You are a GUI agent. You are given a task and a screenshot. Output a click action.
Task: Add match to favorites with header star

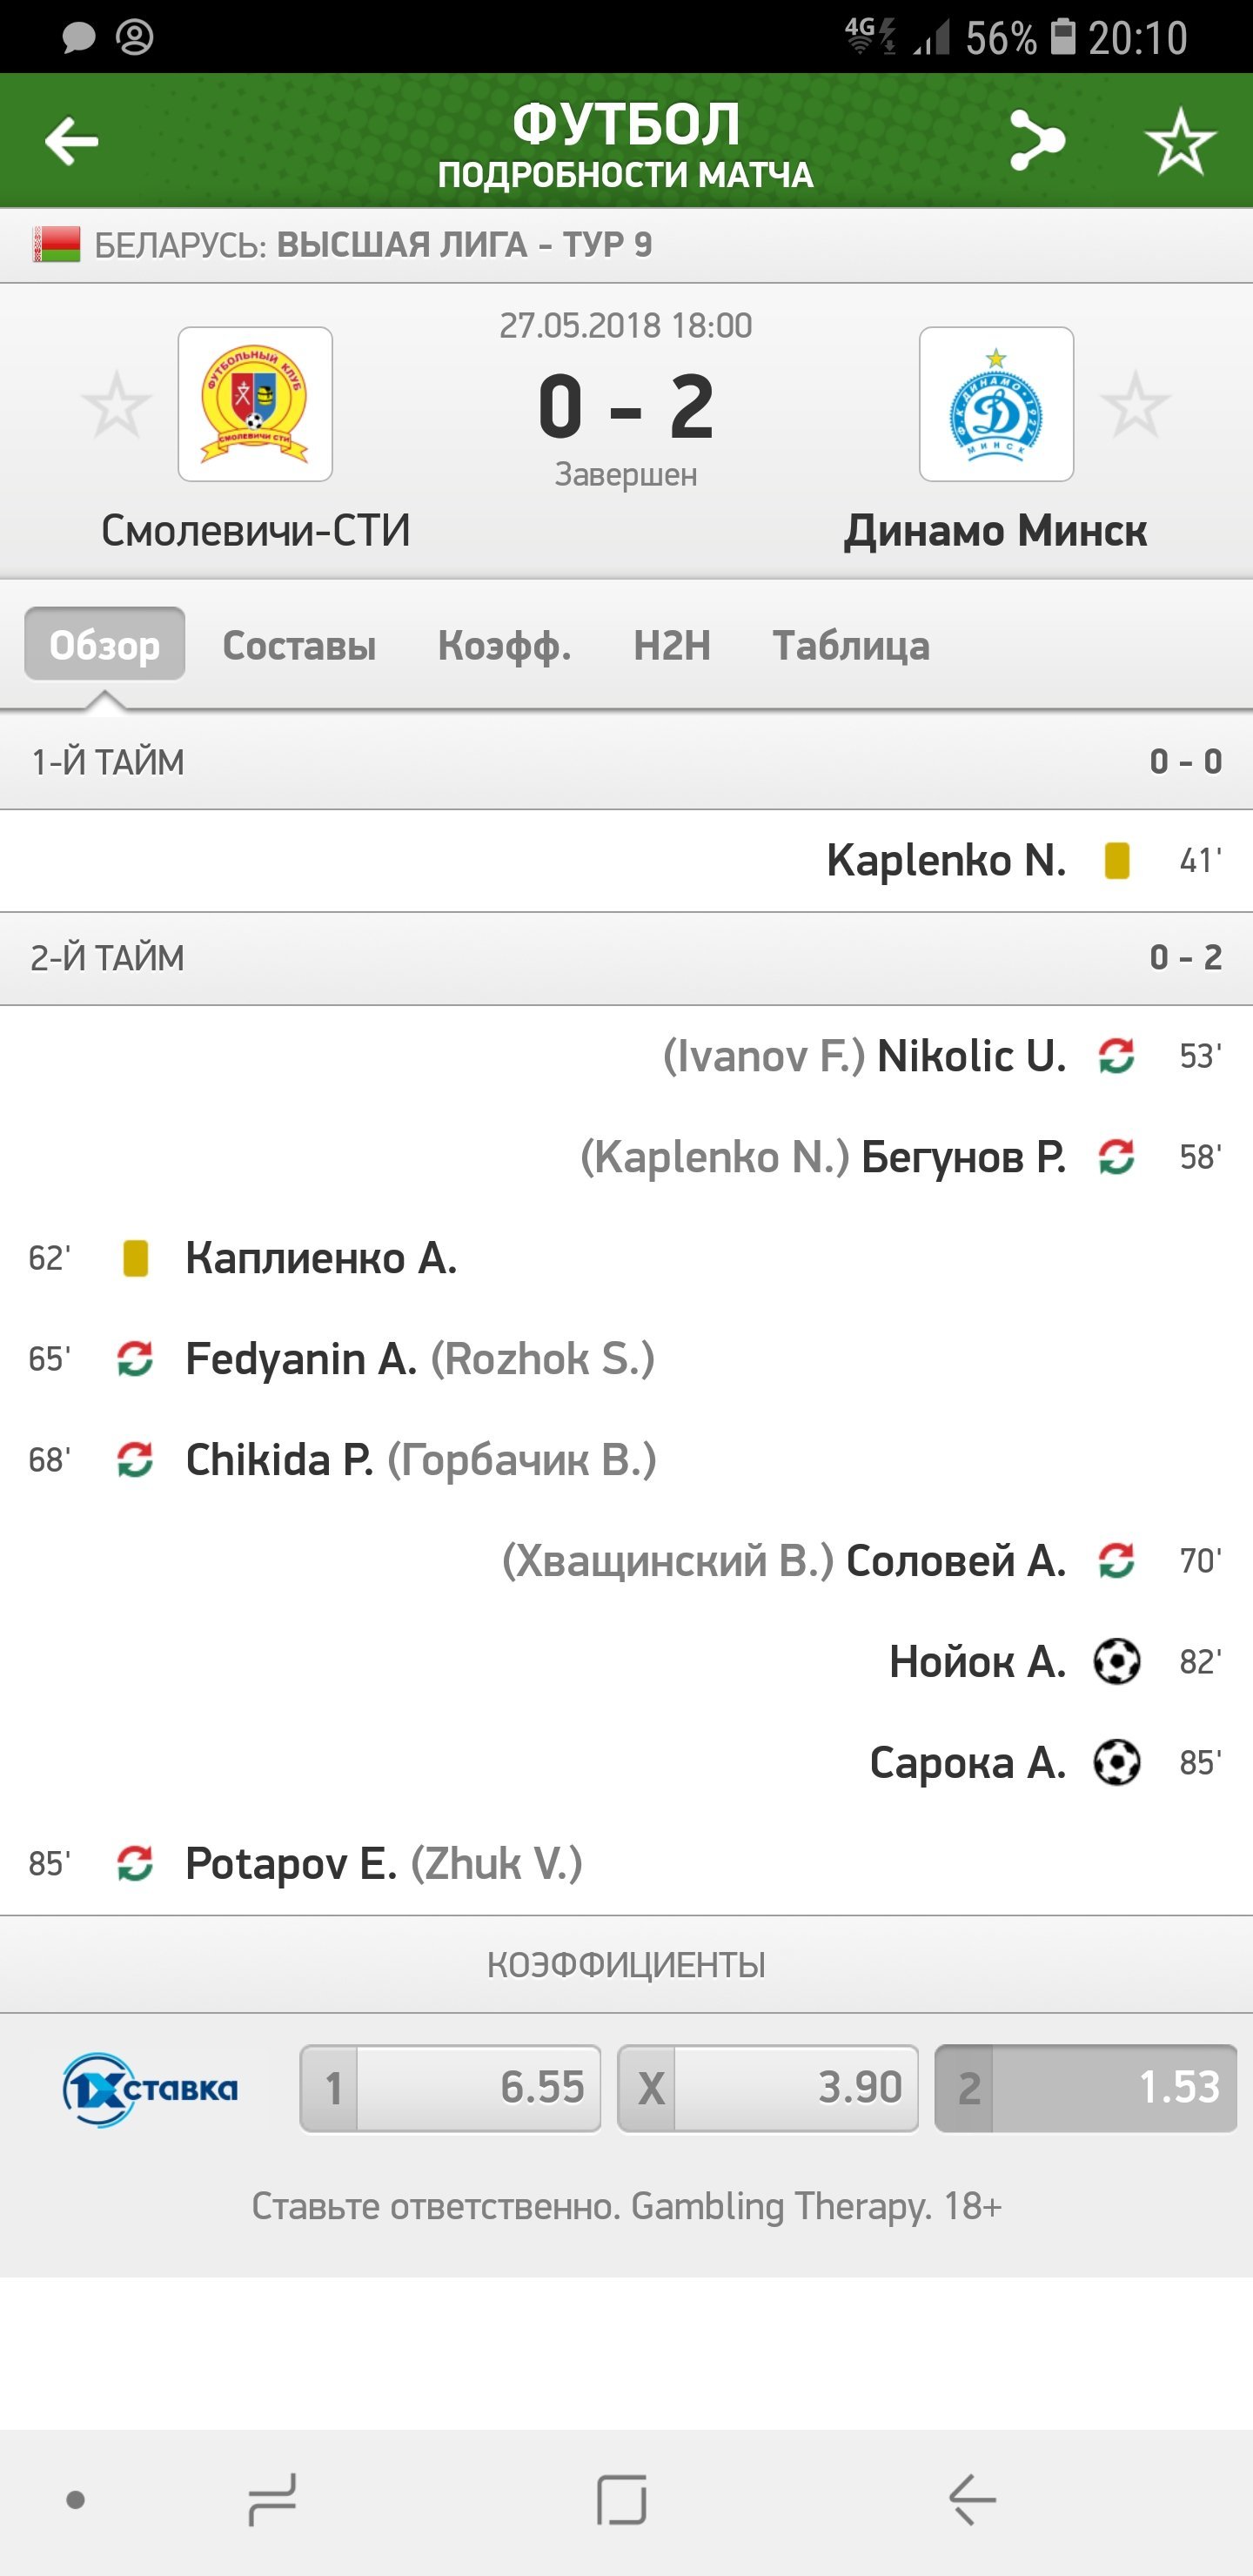[x=1180, y=141]
